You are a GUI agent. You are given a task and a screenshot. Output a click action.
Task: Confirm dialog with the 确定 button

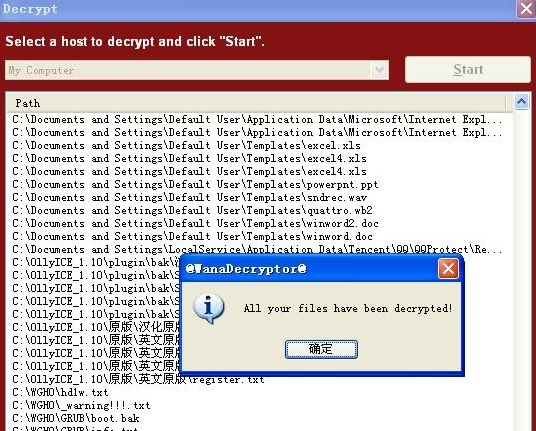coord(321,349)
